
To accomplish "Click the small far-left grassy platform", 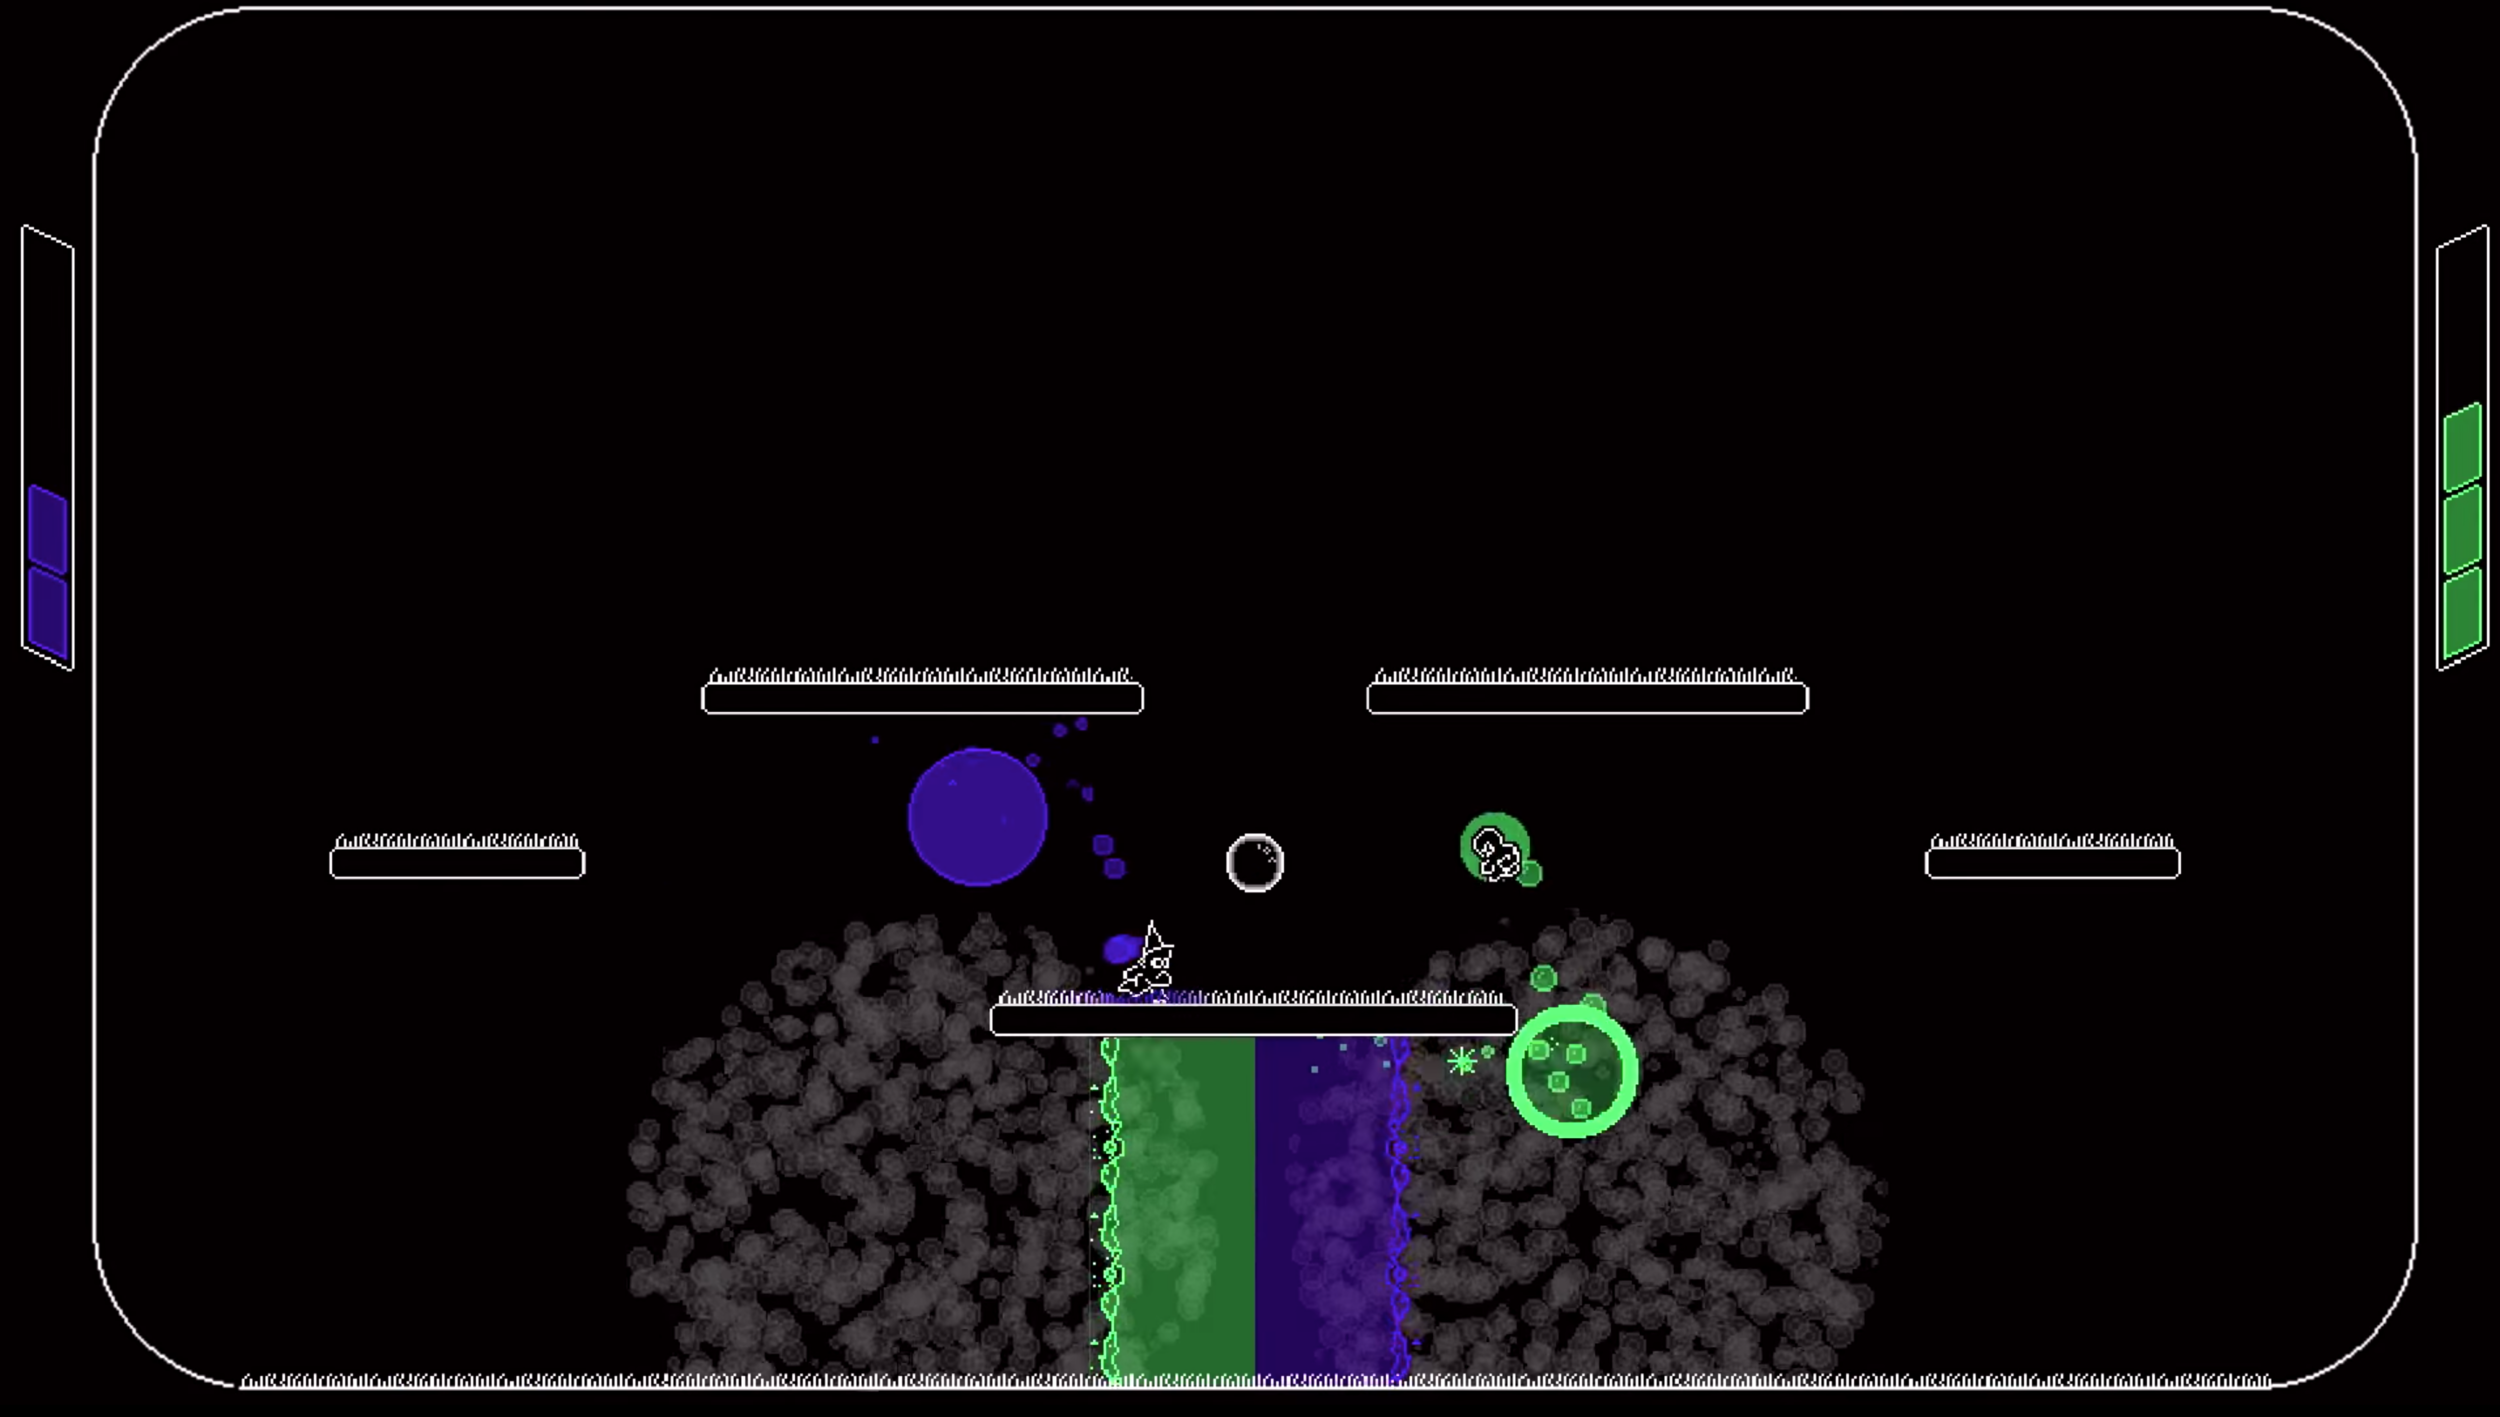I will click(x=457, y=862).
